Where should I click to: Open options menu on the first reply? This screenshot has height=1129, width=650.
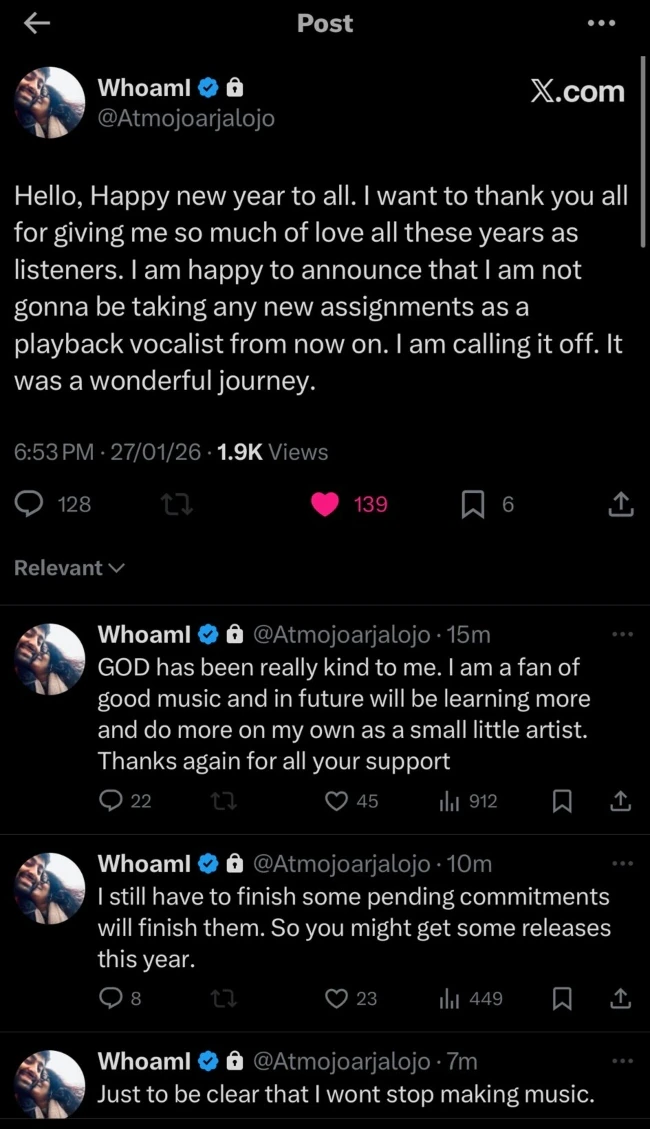tap(622, 633)
